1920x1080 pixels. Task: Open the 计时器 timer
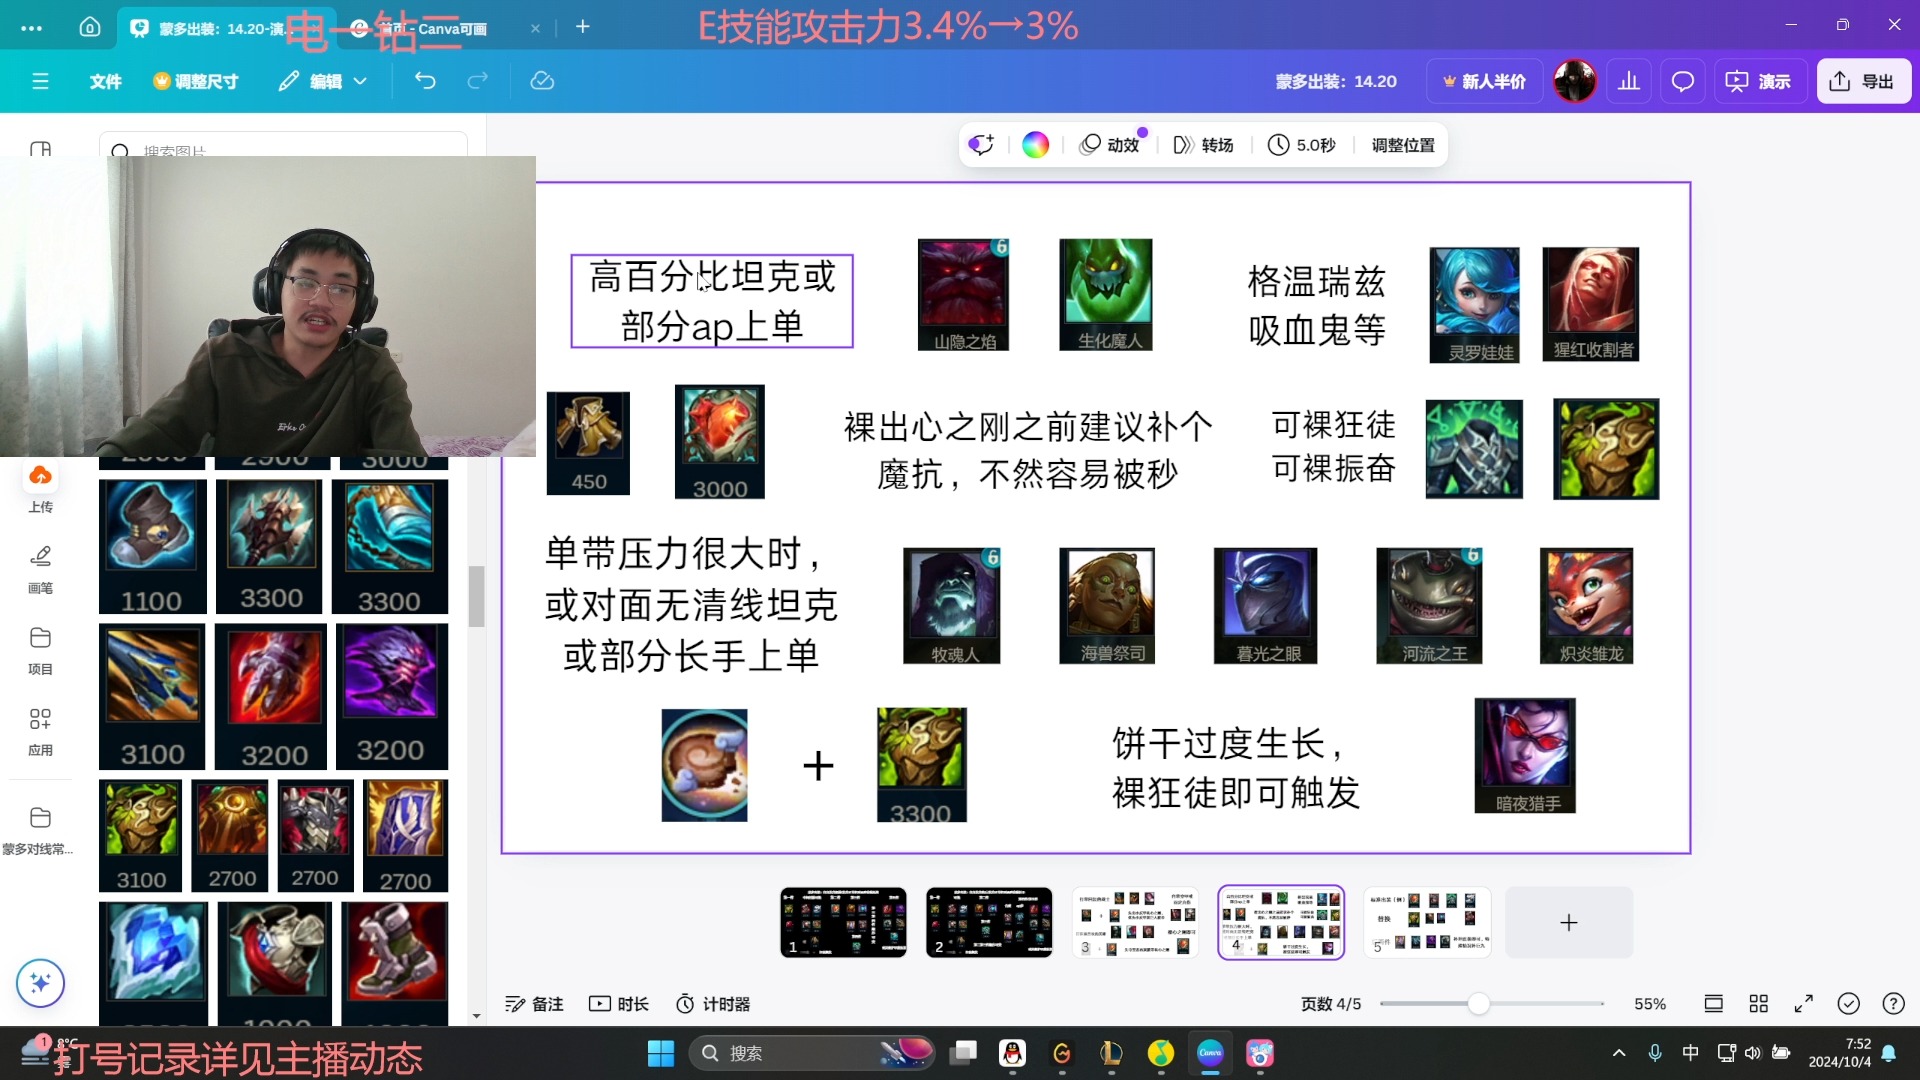[713, 1004]
